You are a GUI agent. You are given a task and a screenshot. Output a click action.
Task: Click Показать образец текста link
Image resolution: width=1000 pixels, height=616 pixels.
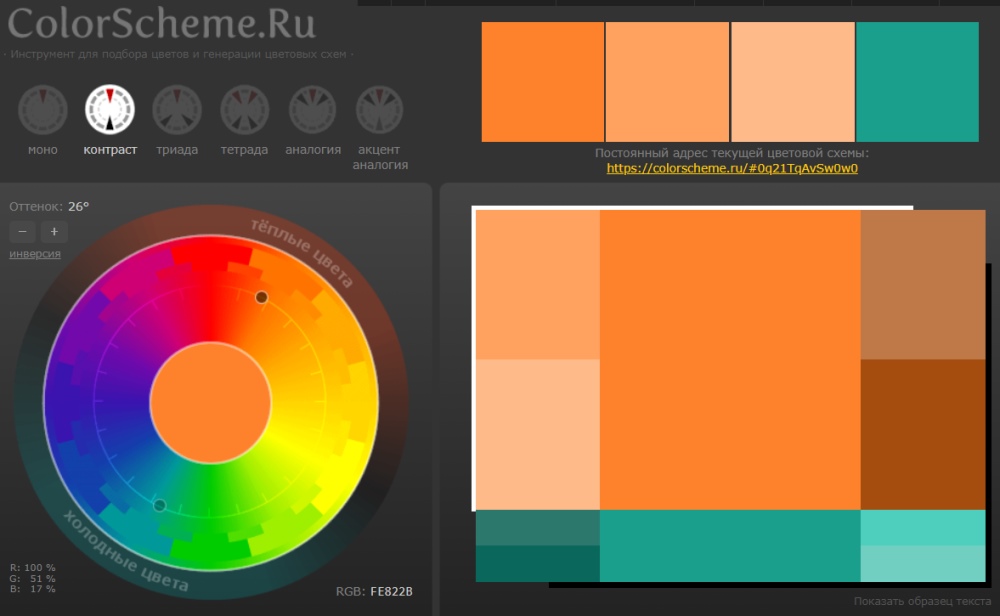click(922, 601)
